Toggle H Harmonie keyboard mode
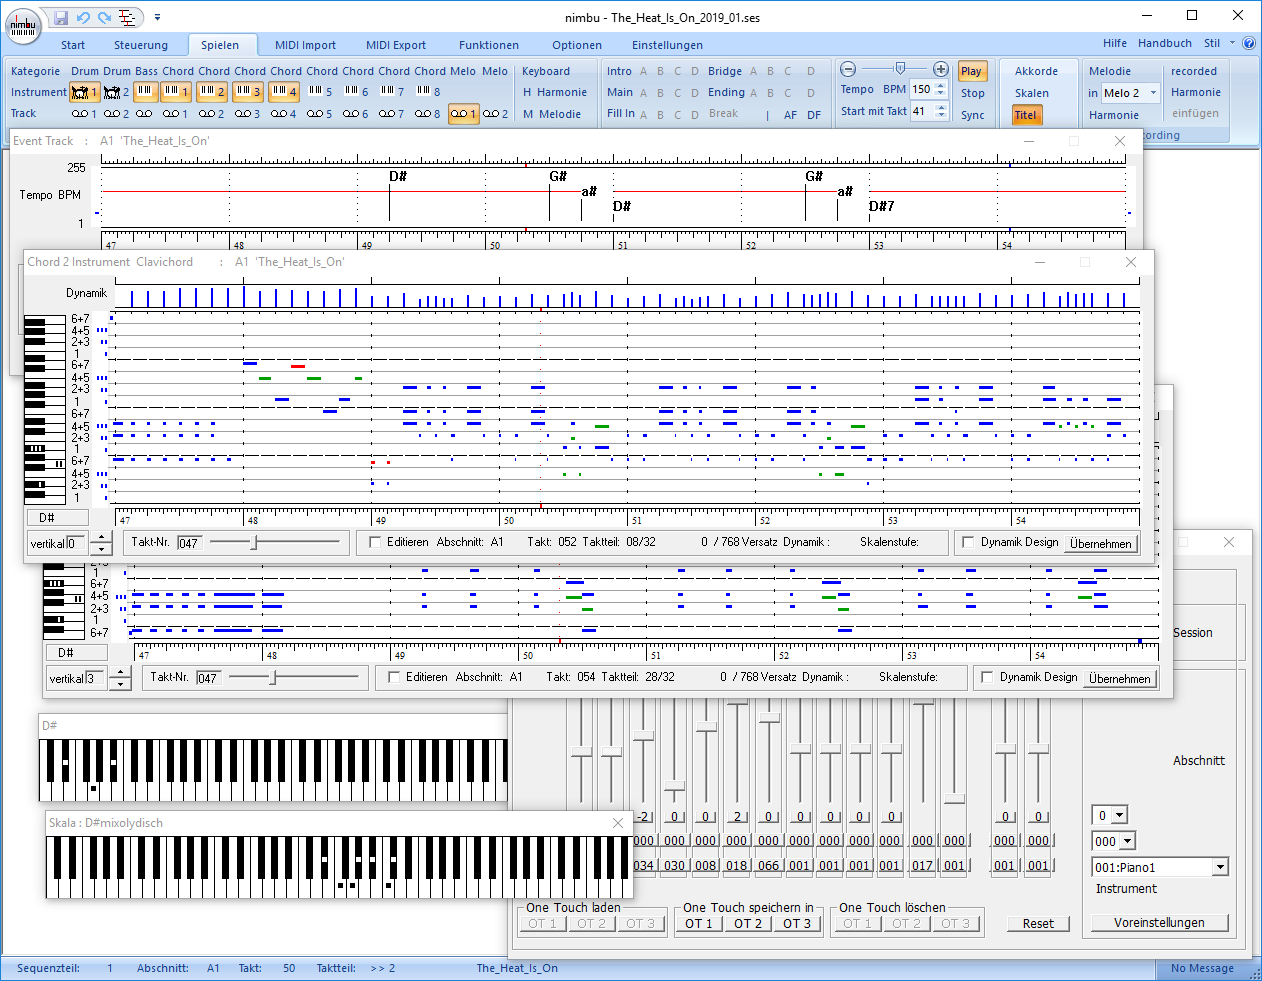 [x=555, y=92]
